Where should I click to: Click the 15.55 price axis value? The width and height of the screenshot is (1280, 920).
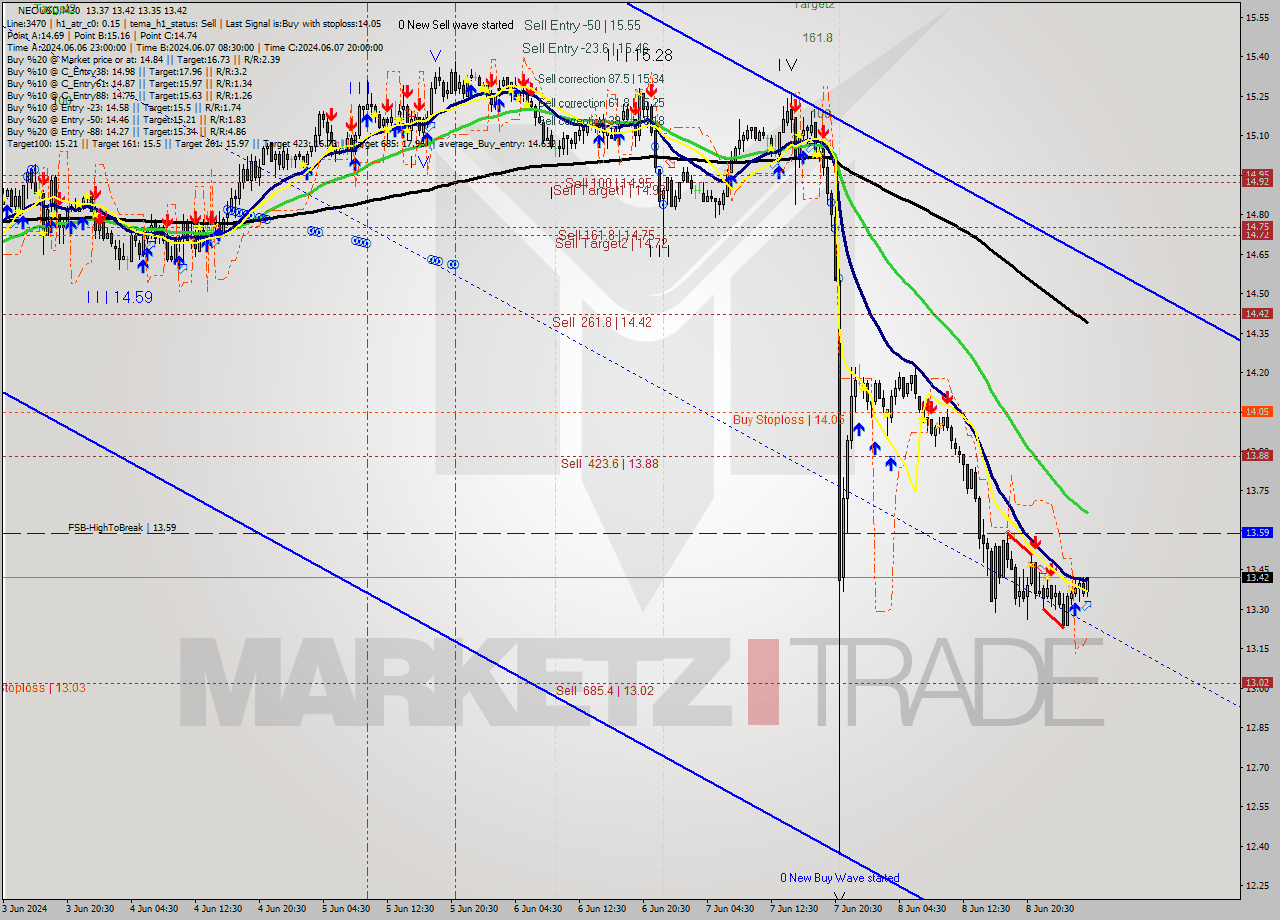point(1257,17)
